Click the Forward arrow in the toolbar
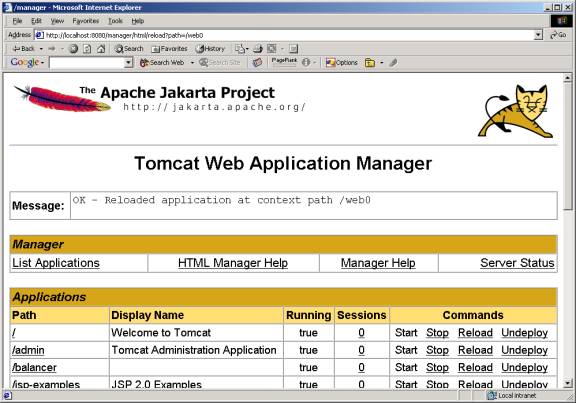The image size is (576, 403). [x=52, y=48]
